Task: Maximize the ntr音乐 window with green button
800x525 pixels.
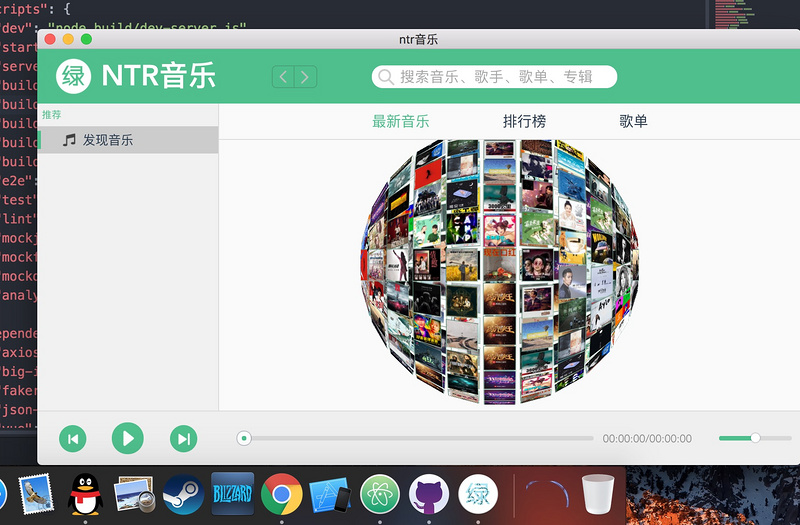Action: (x=87, y=39)
